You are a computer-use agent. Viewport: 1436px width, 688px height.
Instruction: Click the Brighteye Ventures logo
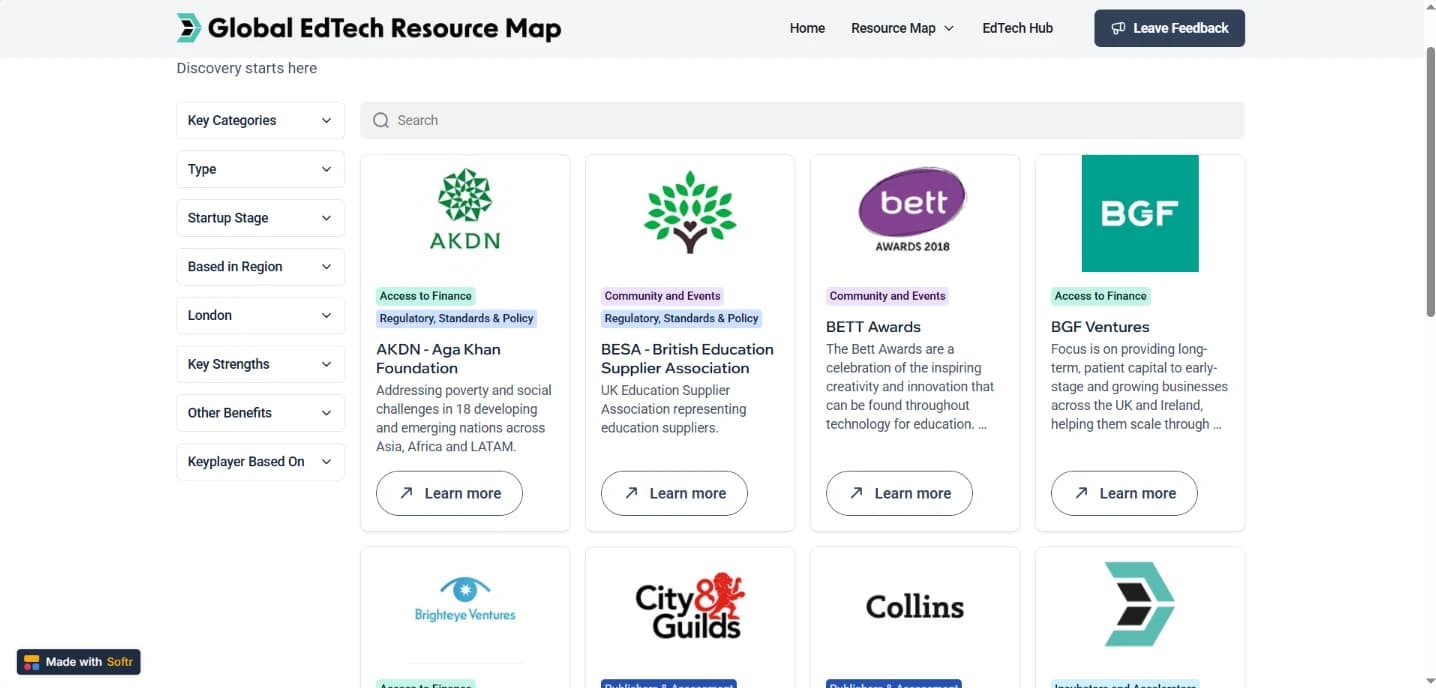point(465,600)
